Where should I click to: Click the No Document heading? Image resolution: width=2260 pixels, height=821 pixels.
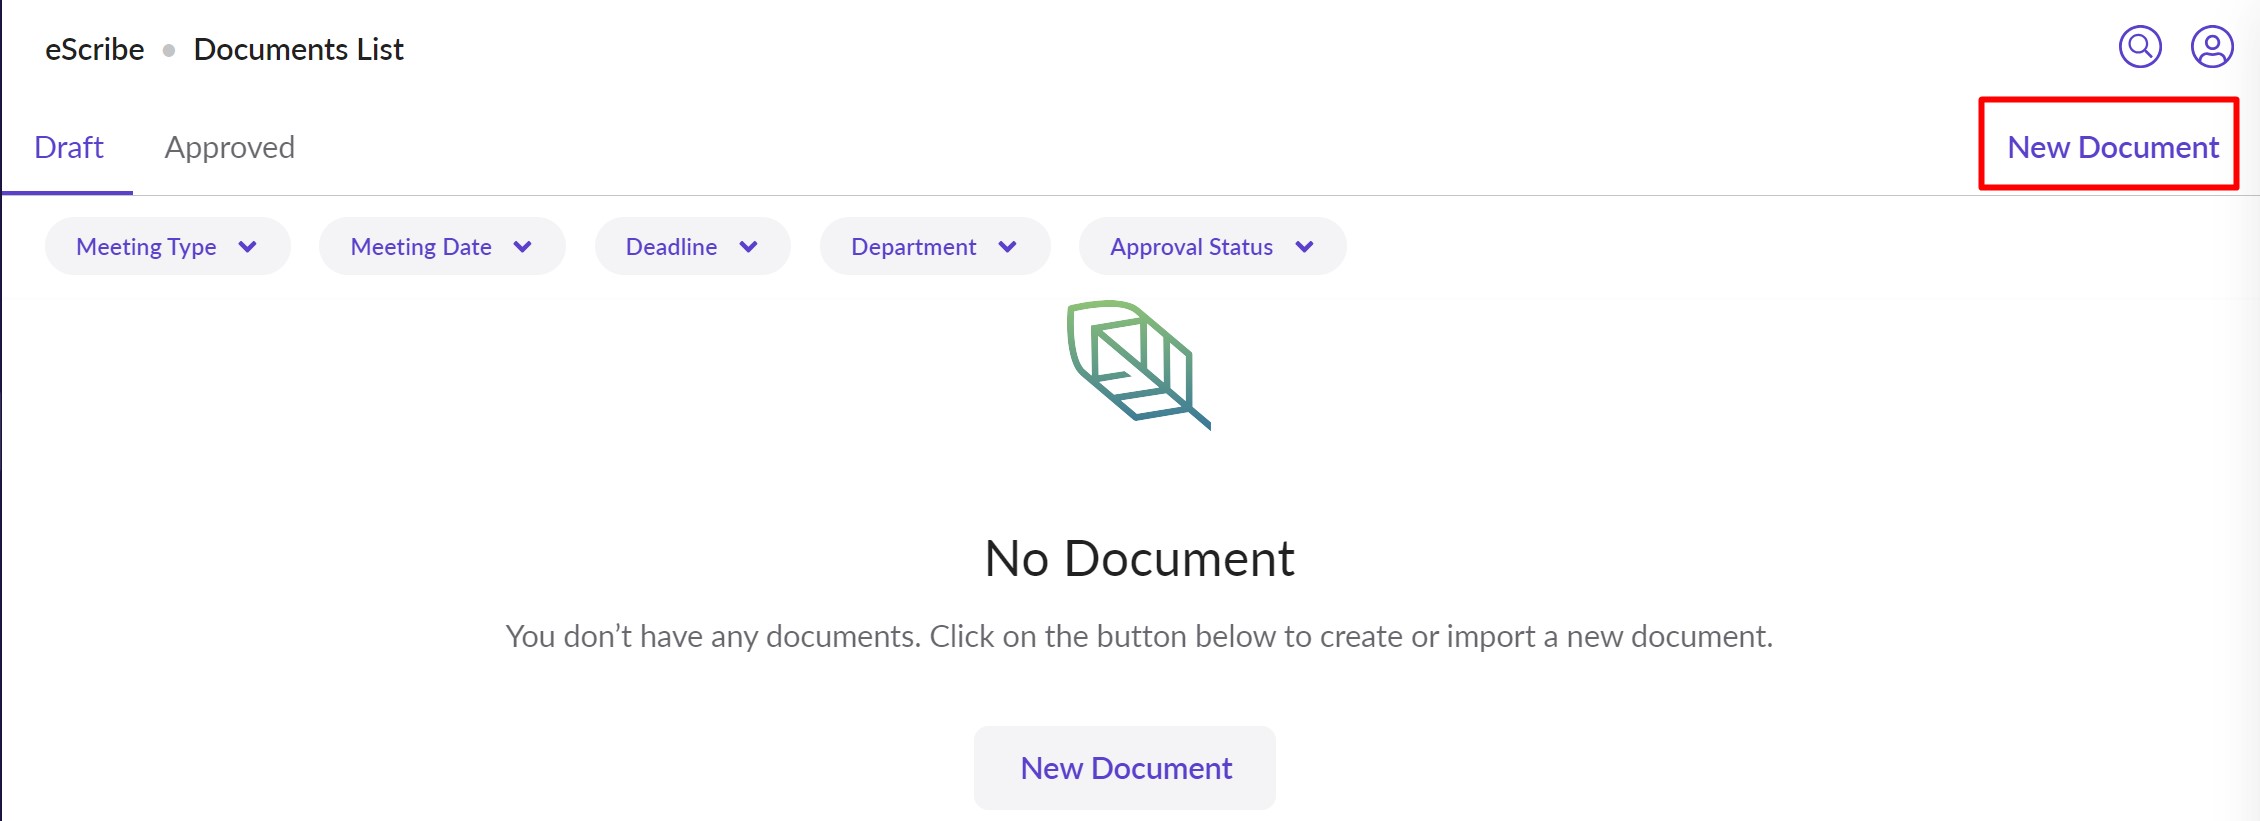click(1139, 558)
